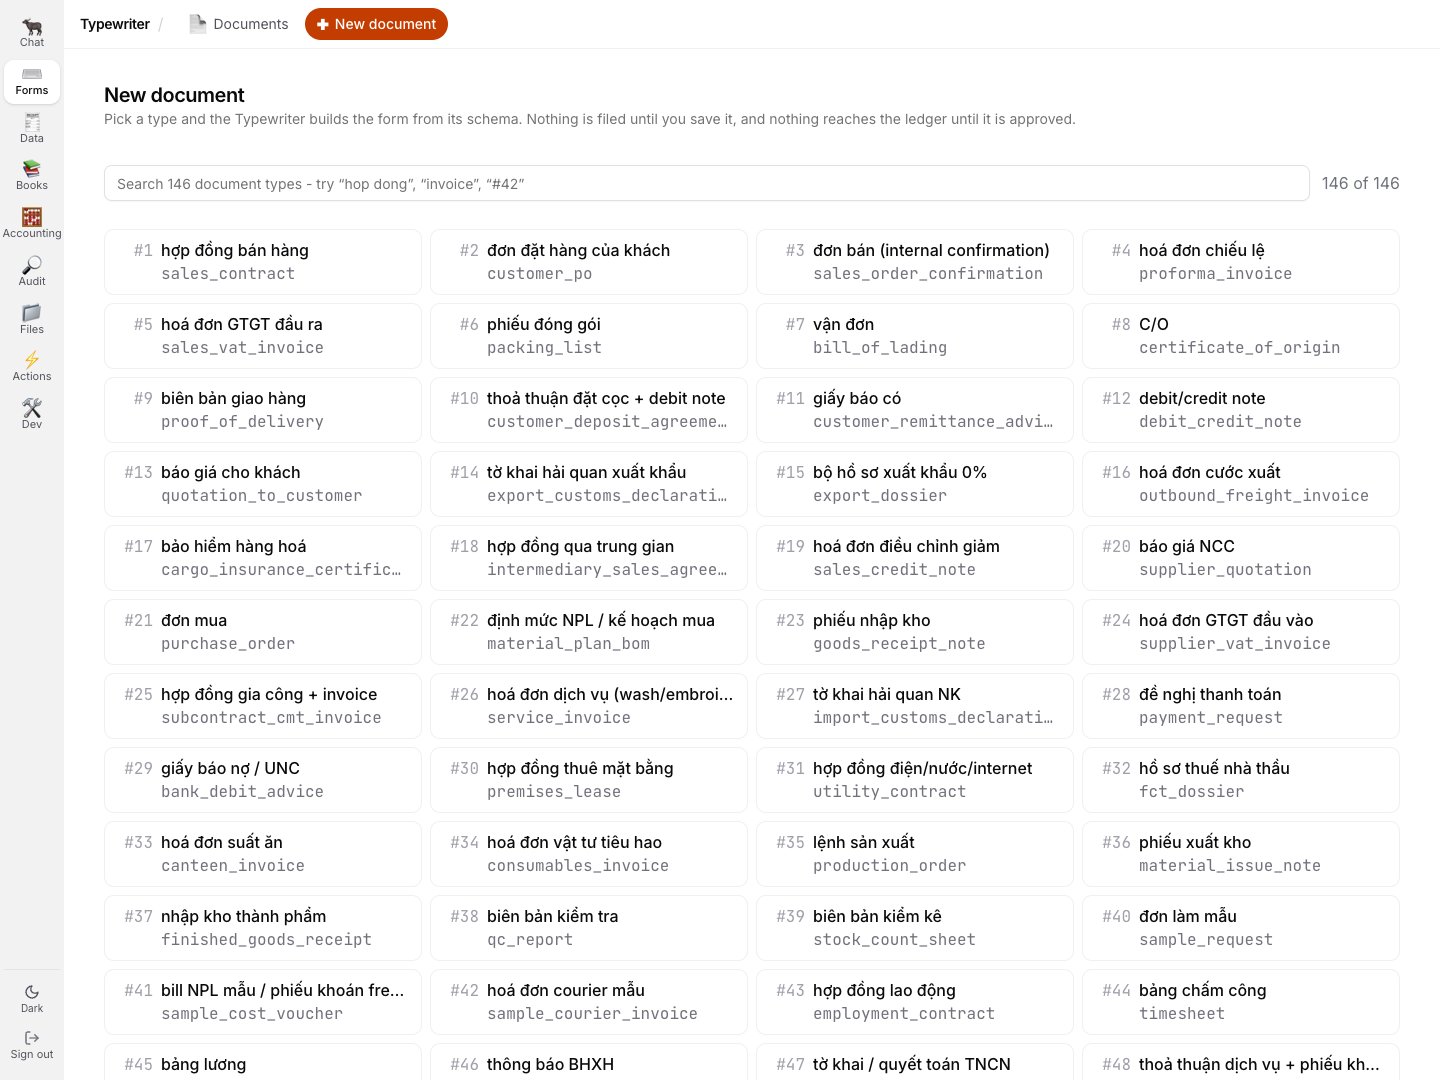Choose #37 nhập kho thành phẩm
The width and height of the screenshot is (1440, 1080).
263,928
